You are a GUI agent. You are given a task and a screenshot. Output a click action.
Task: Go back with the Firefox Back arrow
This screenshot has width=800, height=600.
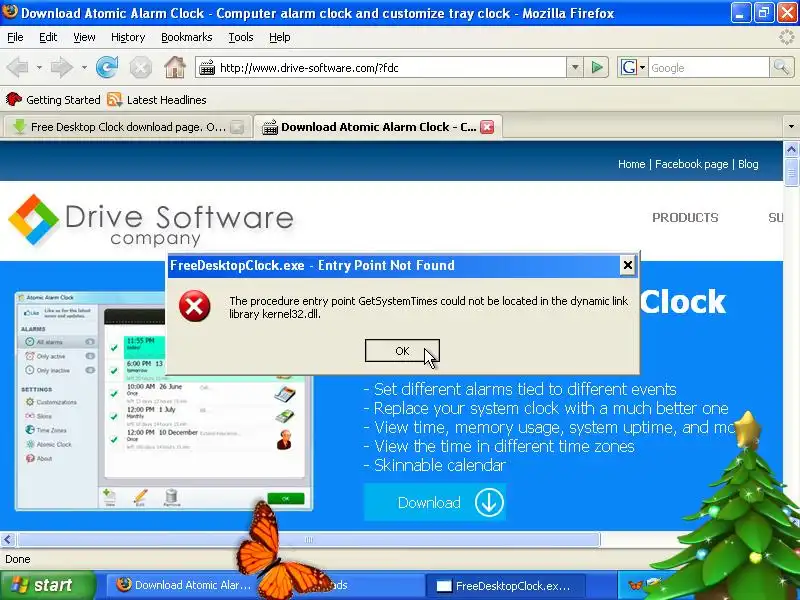pos(18,67)
